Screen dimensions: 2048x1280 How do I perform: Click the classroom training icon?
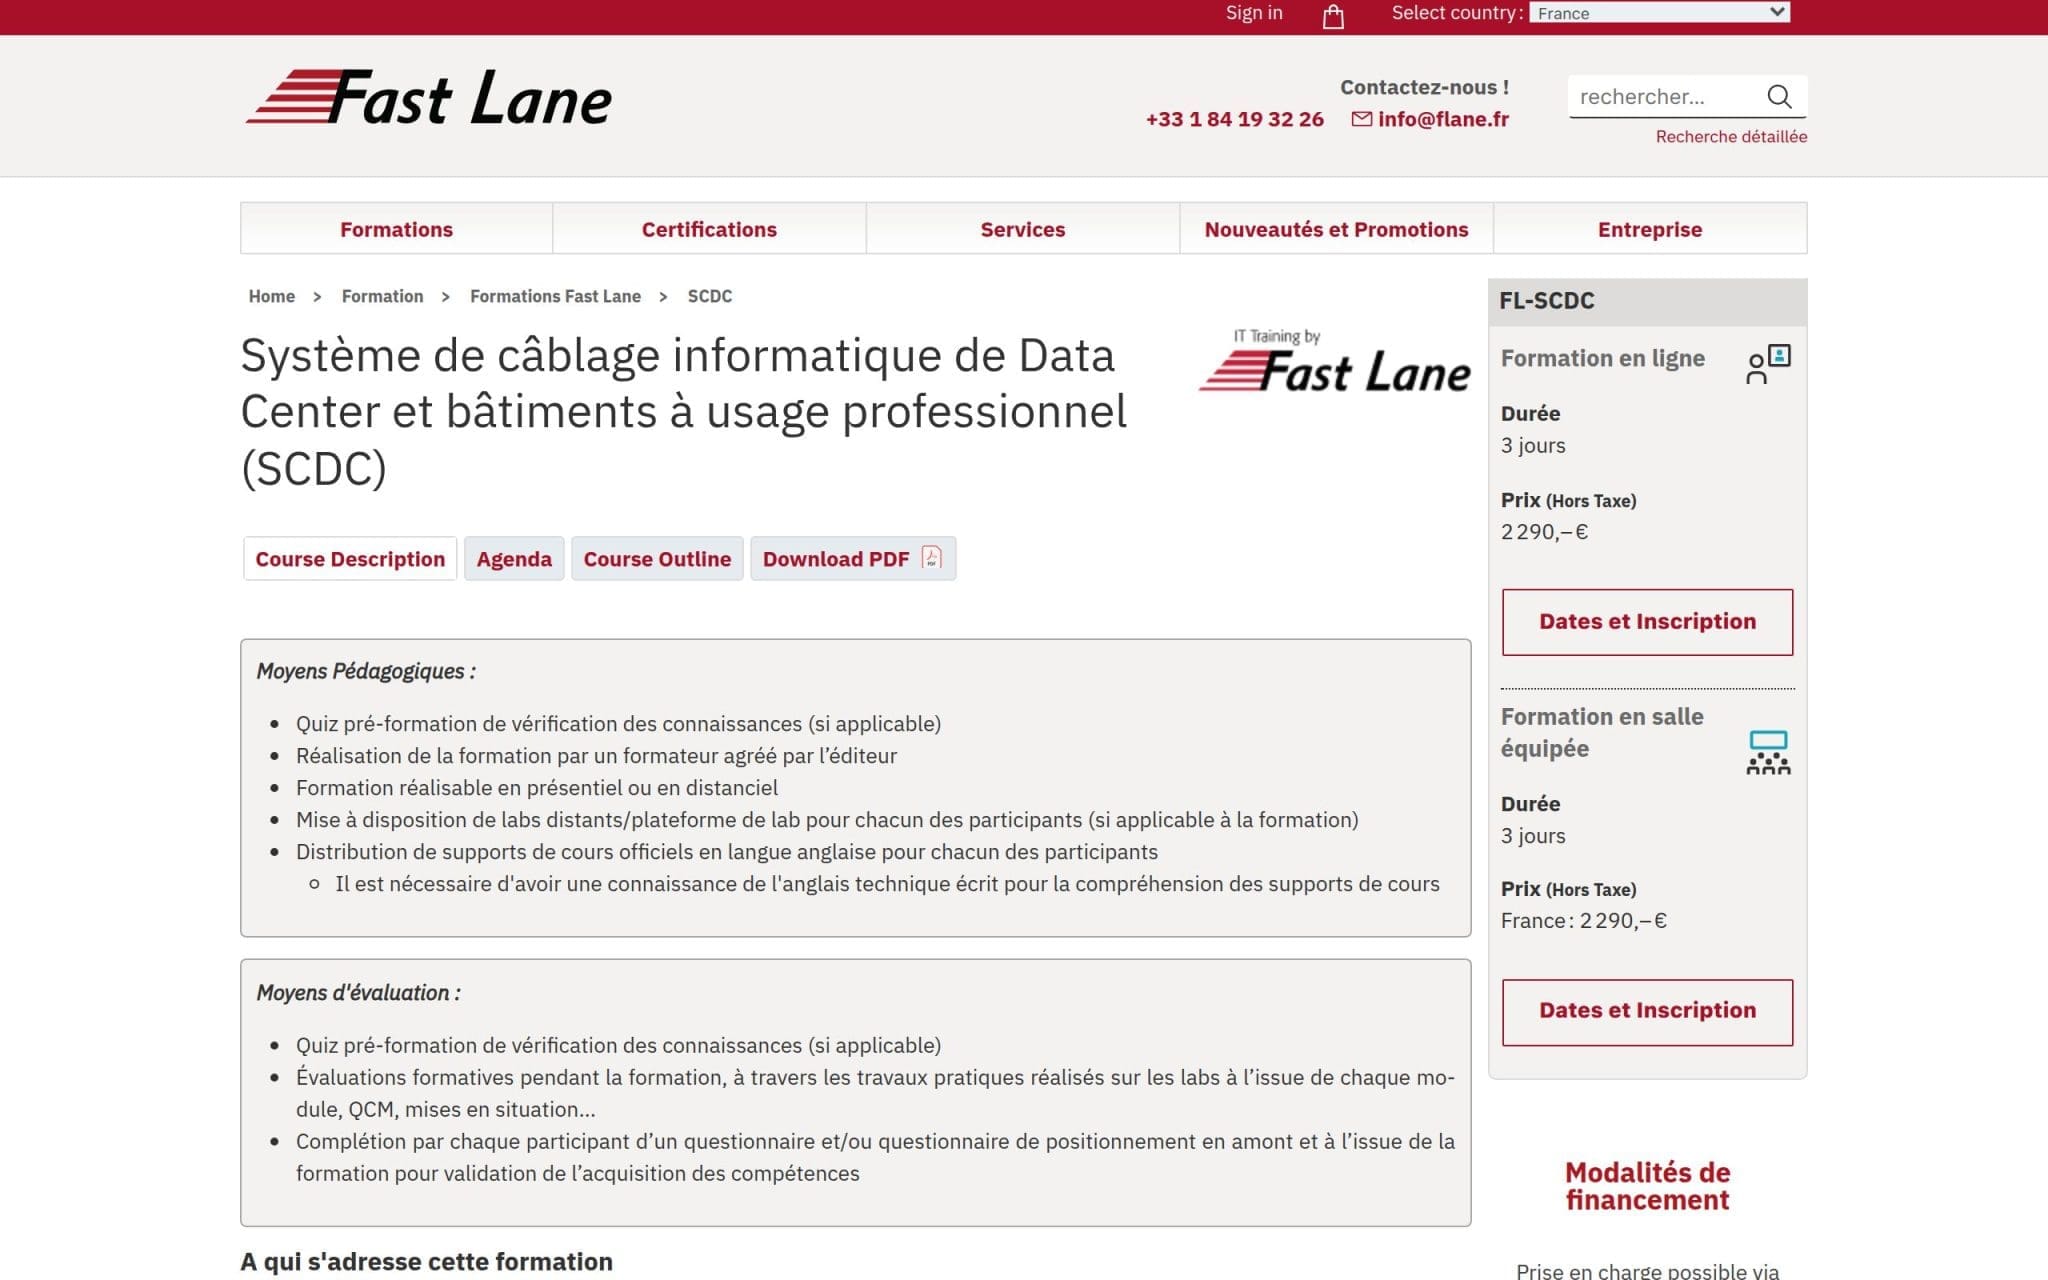click(x=1768, y=752)
